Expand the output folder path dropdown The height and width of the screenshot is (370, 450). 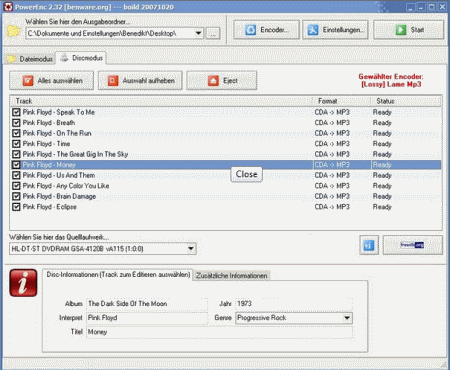point(198,33)
